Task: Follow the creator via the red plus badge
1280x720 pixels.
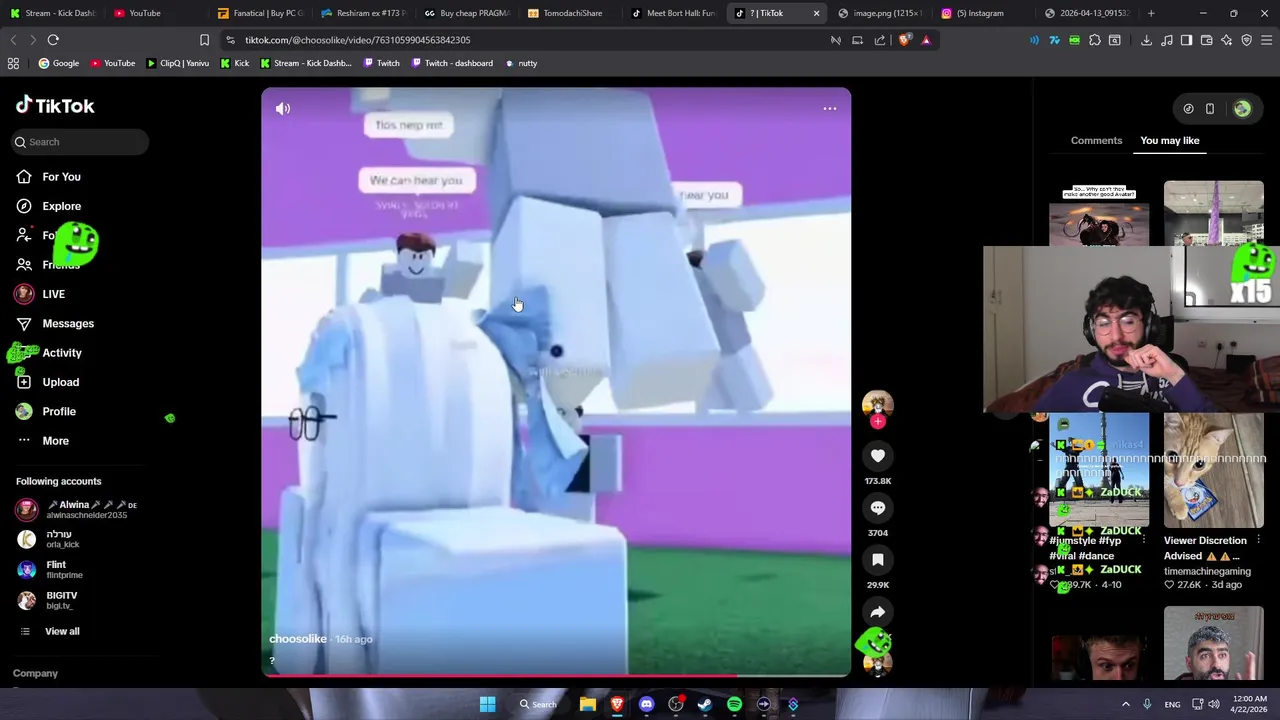Action: click(878, 422)
